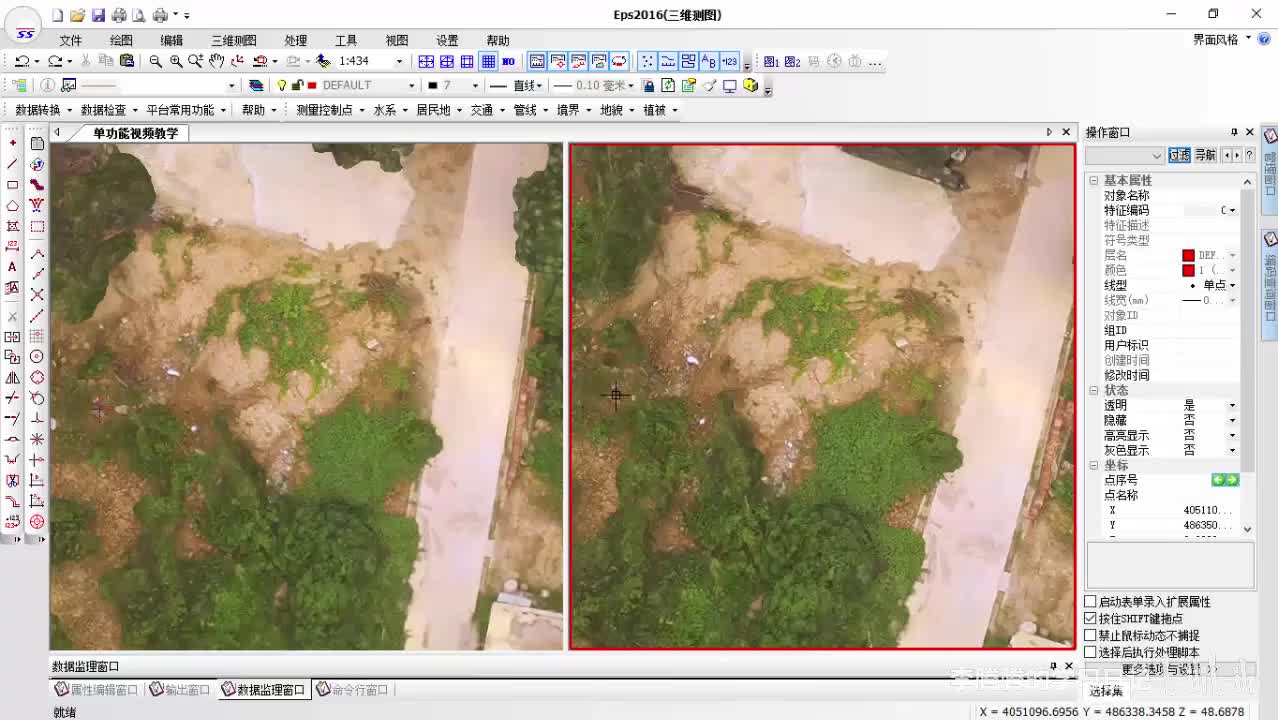Click the empty combo box in 操作窗口
Image resolution: width=1278 pixels, height=720 pixels.
[x=1125, y=155]
